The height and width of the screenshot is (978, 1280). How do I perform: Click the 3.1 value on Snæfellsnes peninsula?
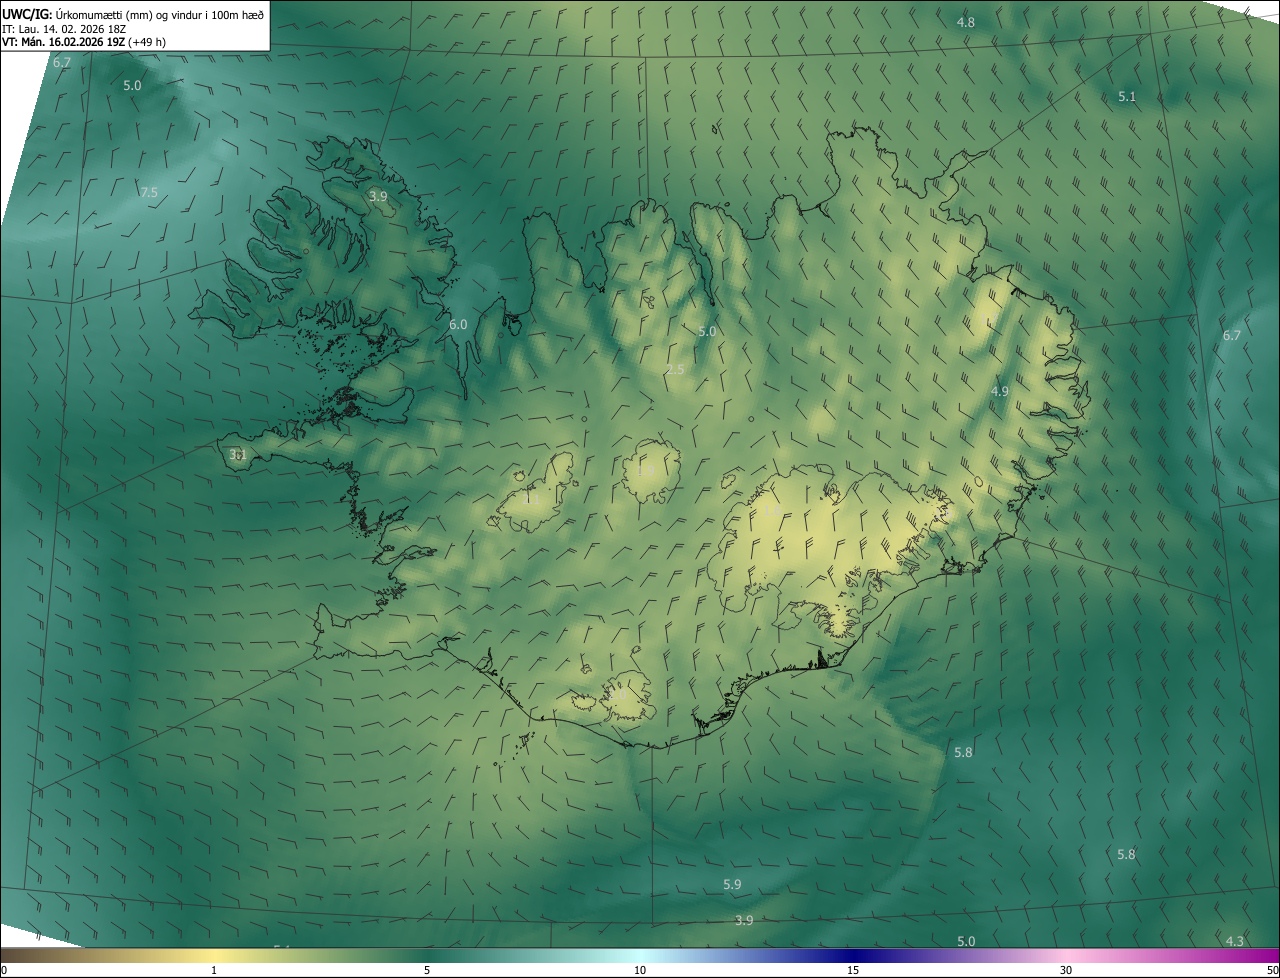(x=238, y=455)
